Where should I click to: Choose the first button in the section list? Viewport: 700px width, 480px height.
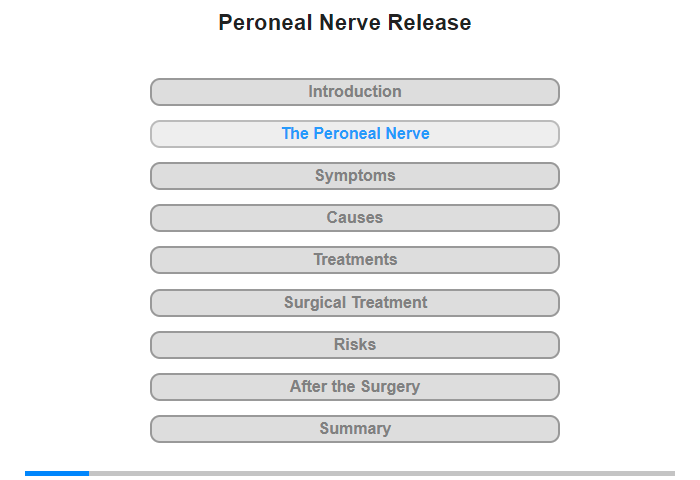tap(354, 92)
